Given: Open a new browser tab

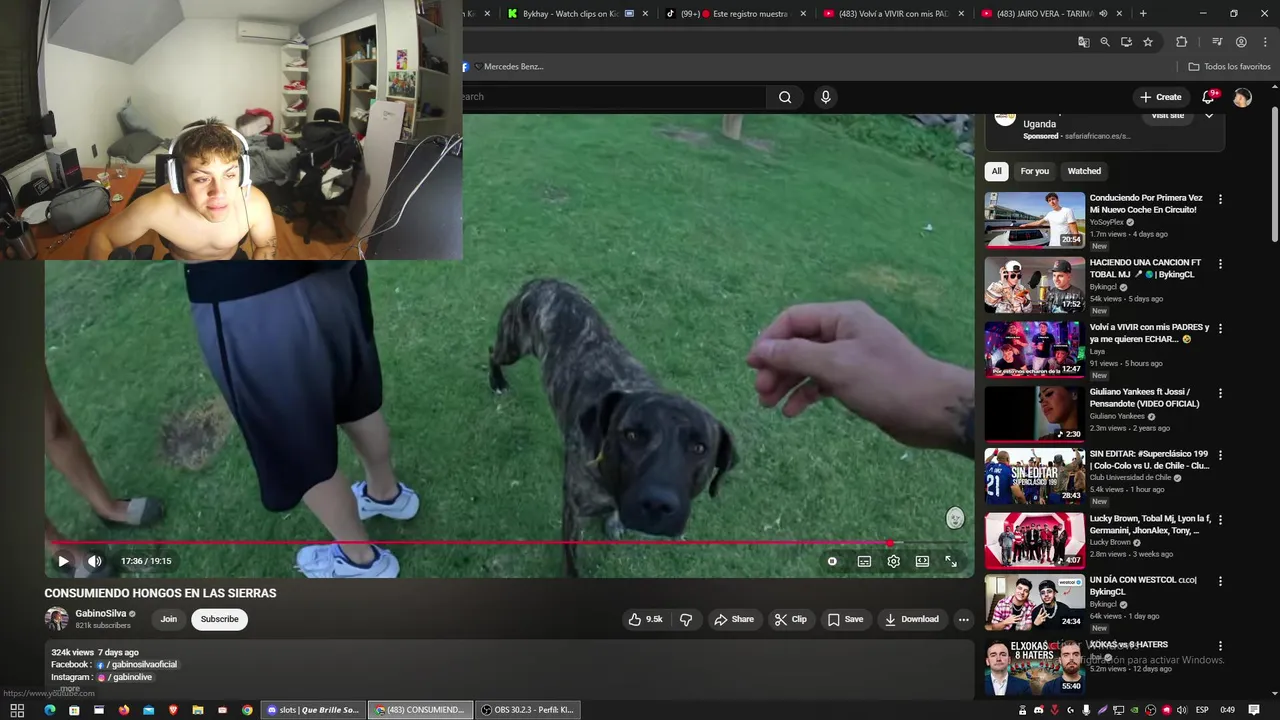Looking at the screenshot, I should coord(1143,14).
